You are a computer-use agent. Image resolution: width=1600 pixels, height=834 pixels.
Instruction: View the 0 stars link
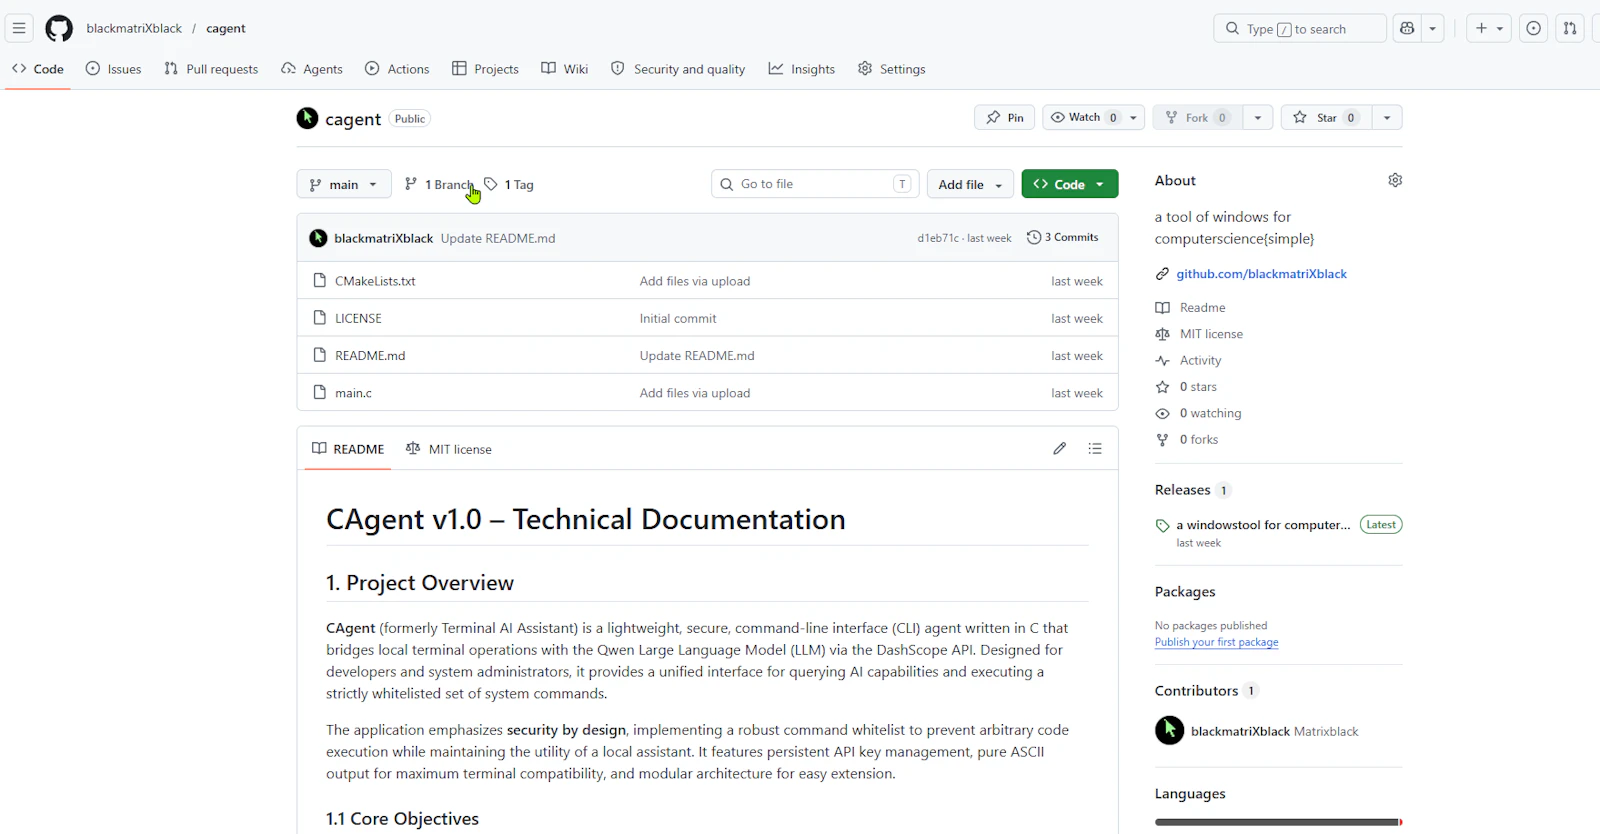[x=1187, y=387]
